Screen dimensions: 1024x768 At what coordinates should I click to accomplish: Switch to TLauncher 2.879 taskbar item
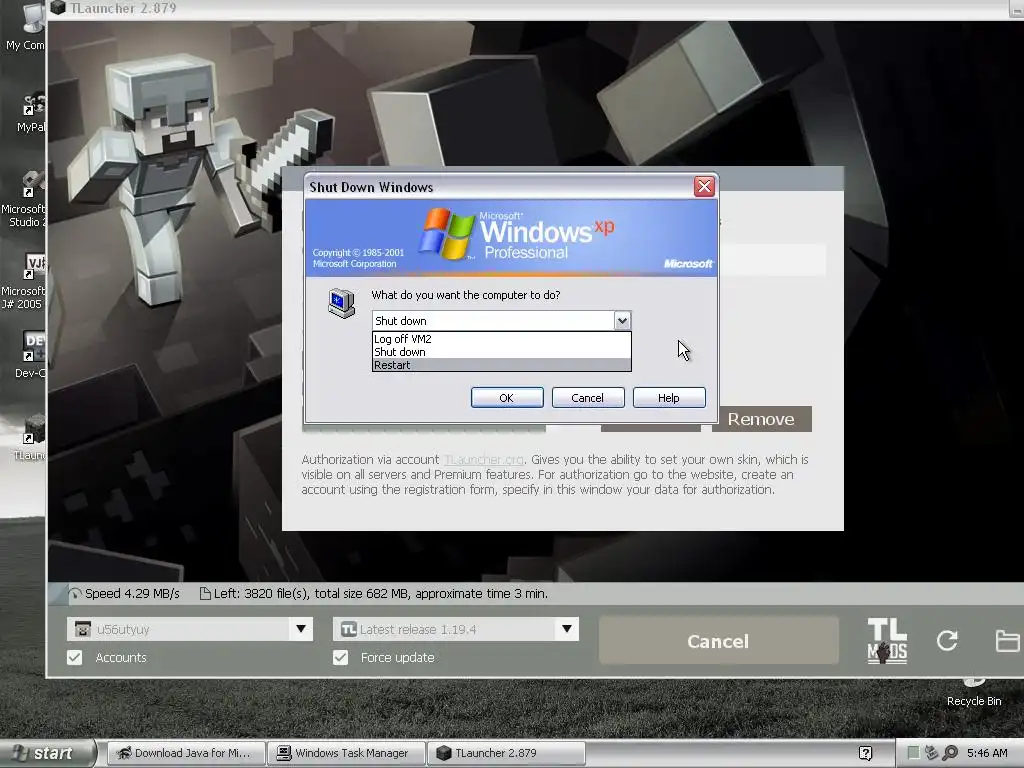[x=507, y=753]
